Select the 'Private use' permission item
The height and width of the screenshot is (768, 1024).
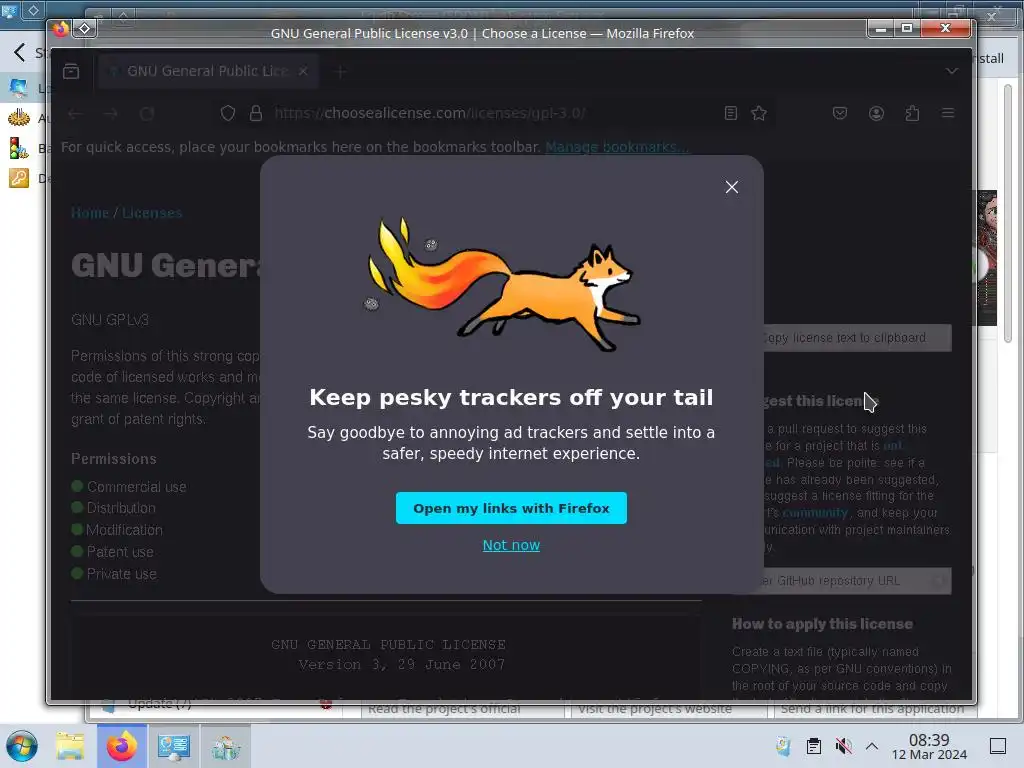114,574
